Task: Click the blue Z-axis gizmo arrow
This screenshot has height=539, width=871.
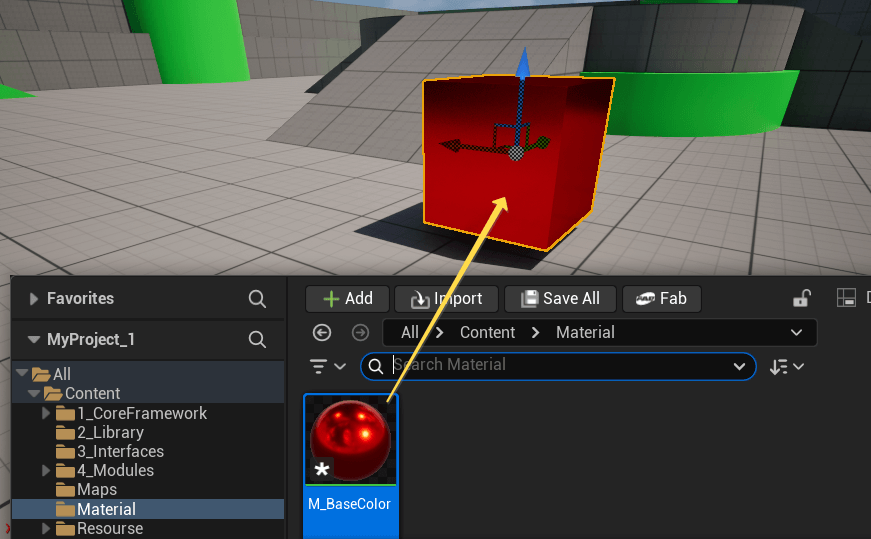Action: (521, 66)
